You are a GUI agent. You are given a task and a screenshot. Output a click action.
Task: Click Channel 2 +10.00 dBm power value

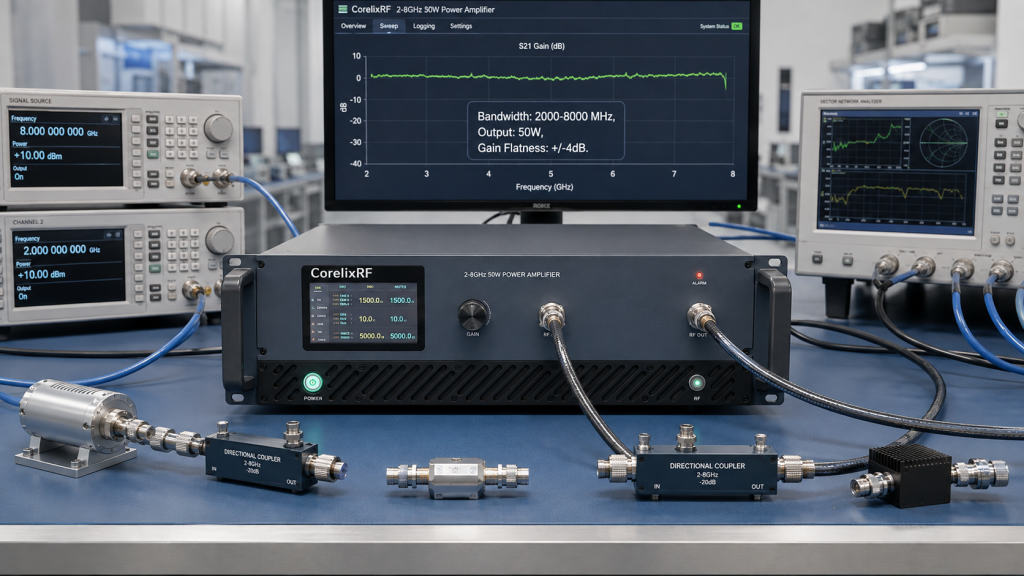coord(41,274)
